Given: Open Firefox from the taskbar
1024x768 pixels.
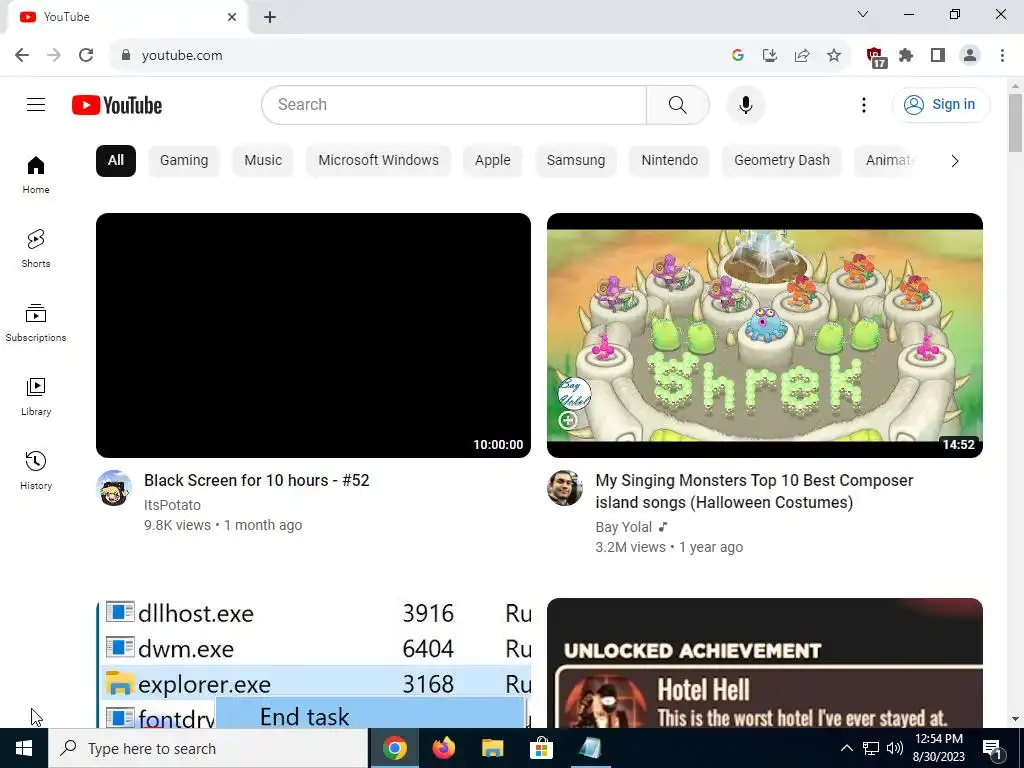Looking at the screenshot, I should coord(443,748).
